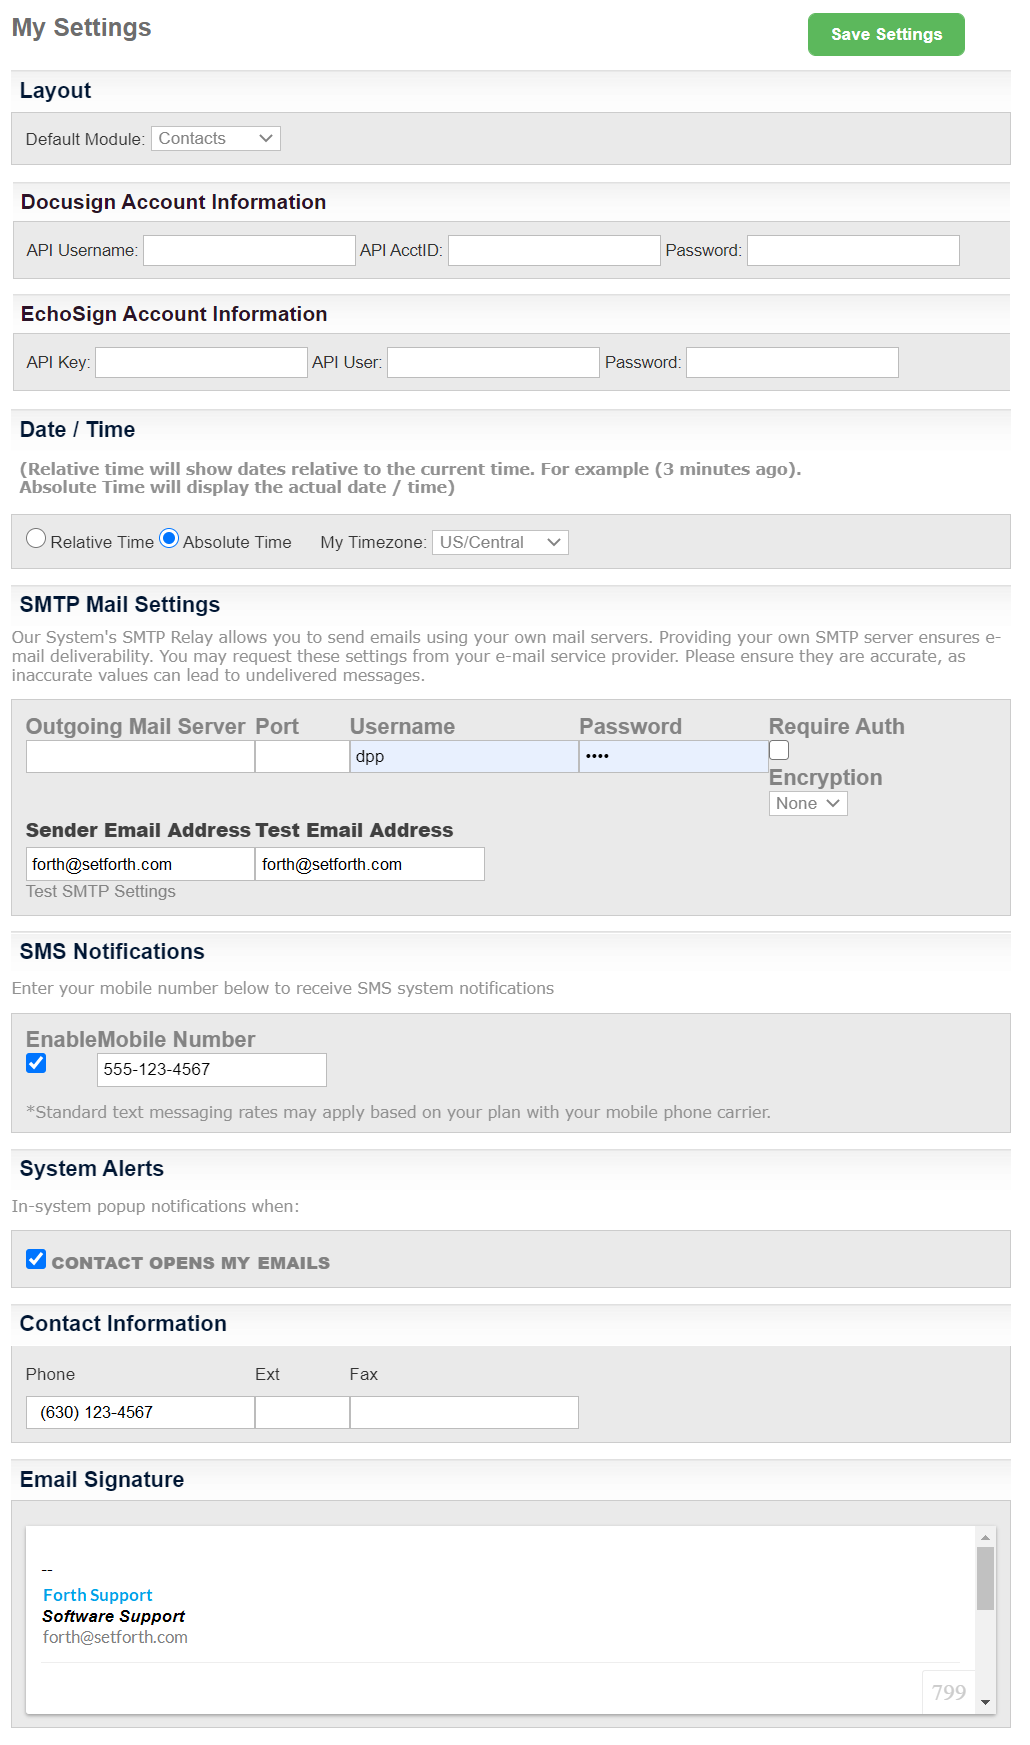Screen dimensions: 1030x1745
Task: Click the Sender Email Address field
Action: coord(139,863)
